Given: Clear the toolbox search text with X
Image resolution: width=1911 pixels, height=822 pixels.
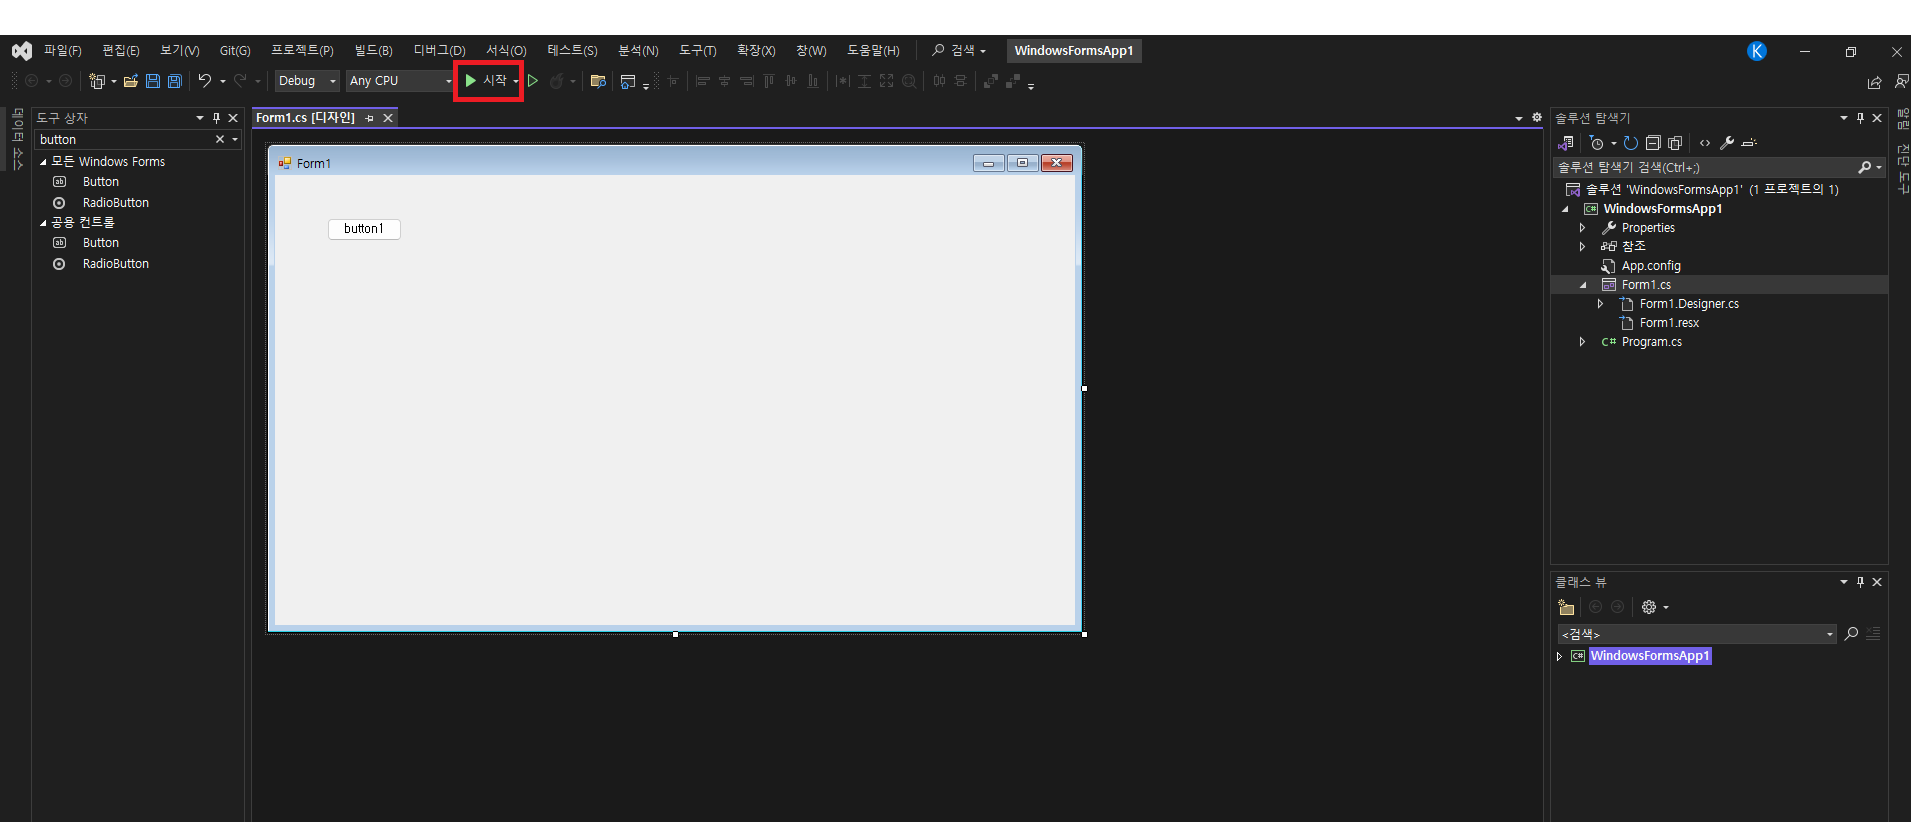Looking at the screenshot, I should point(220,140).
